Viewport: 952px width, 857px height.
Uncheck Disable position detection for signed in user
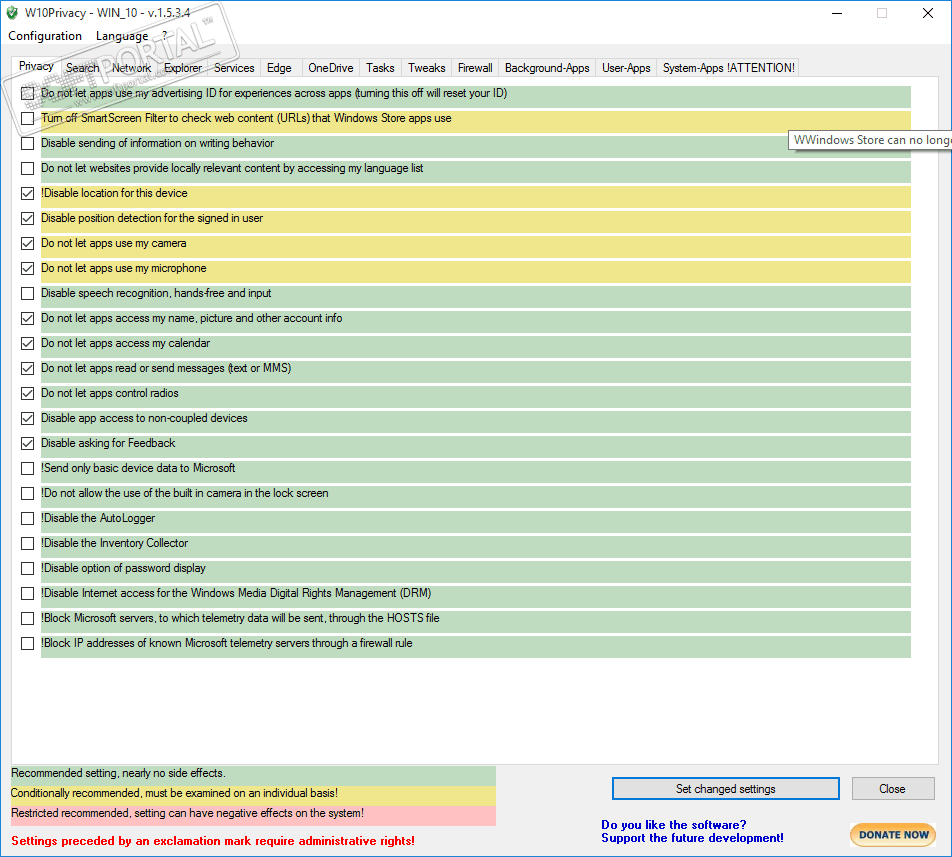[x=27, y=218]
